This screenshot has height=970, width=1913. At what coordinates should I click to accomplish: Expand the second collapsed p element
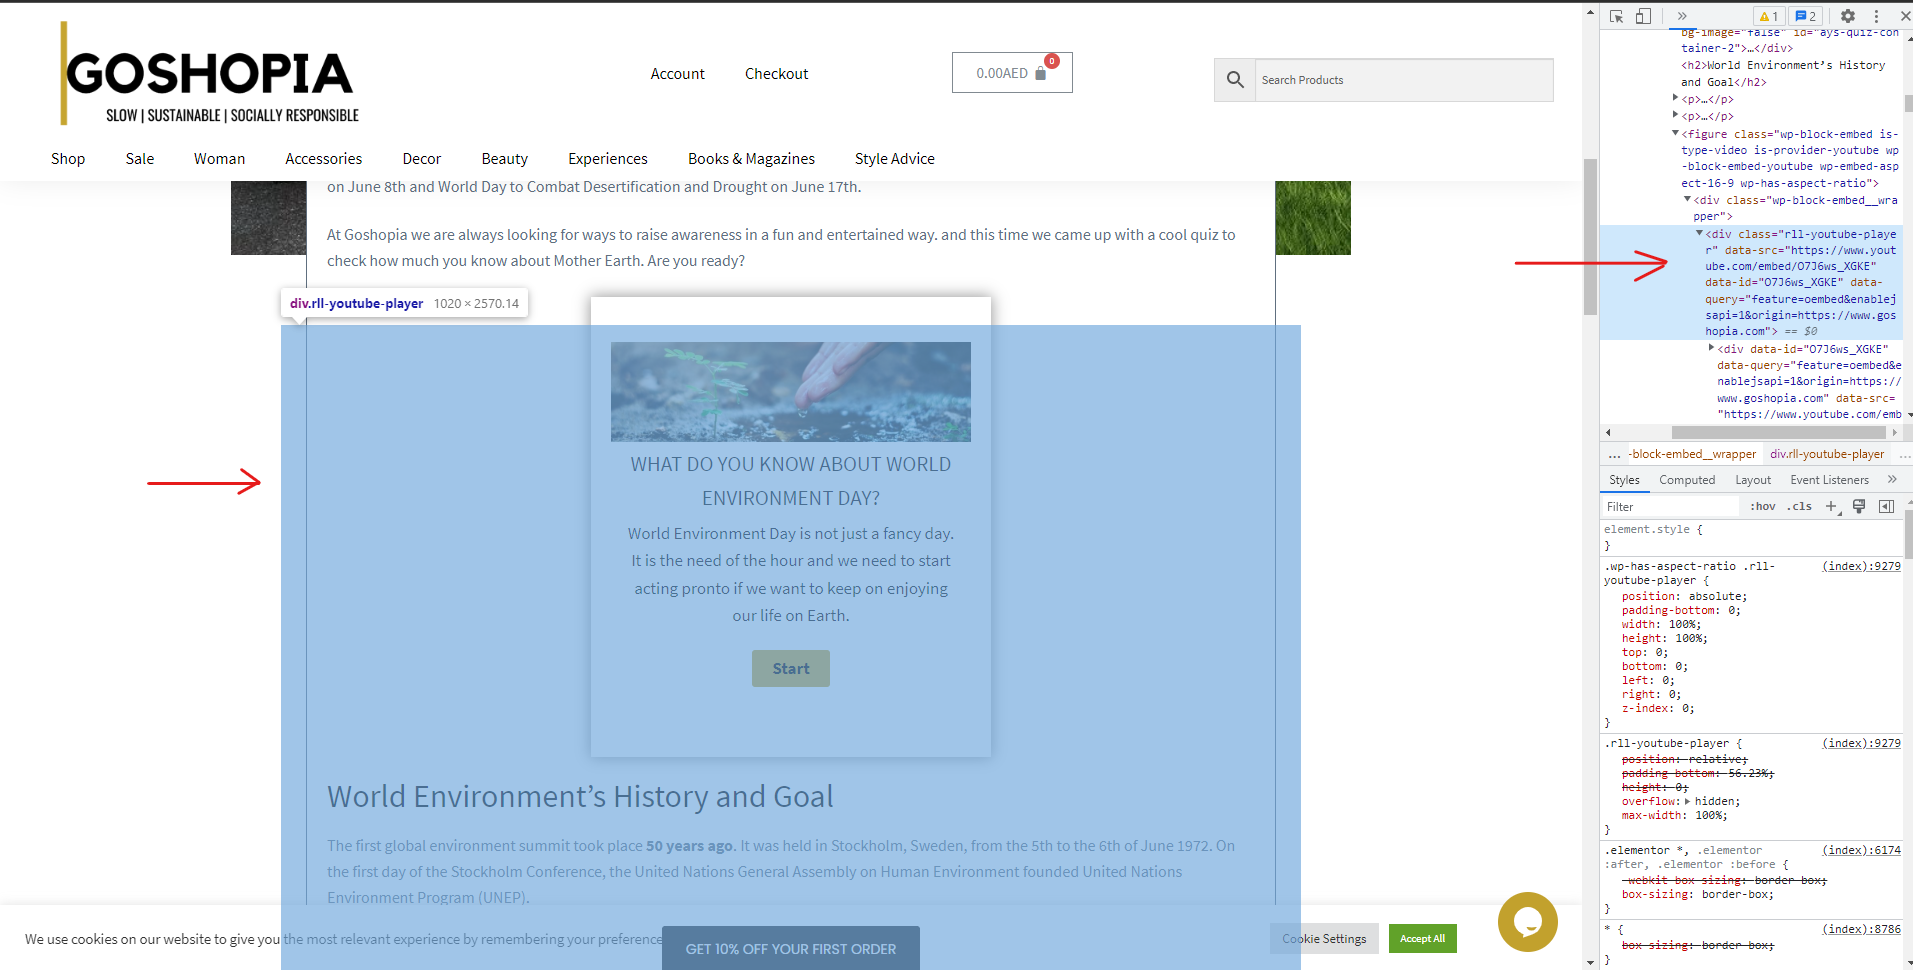click(x=1676, y=115)
